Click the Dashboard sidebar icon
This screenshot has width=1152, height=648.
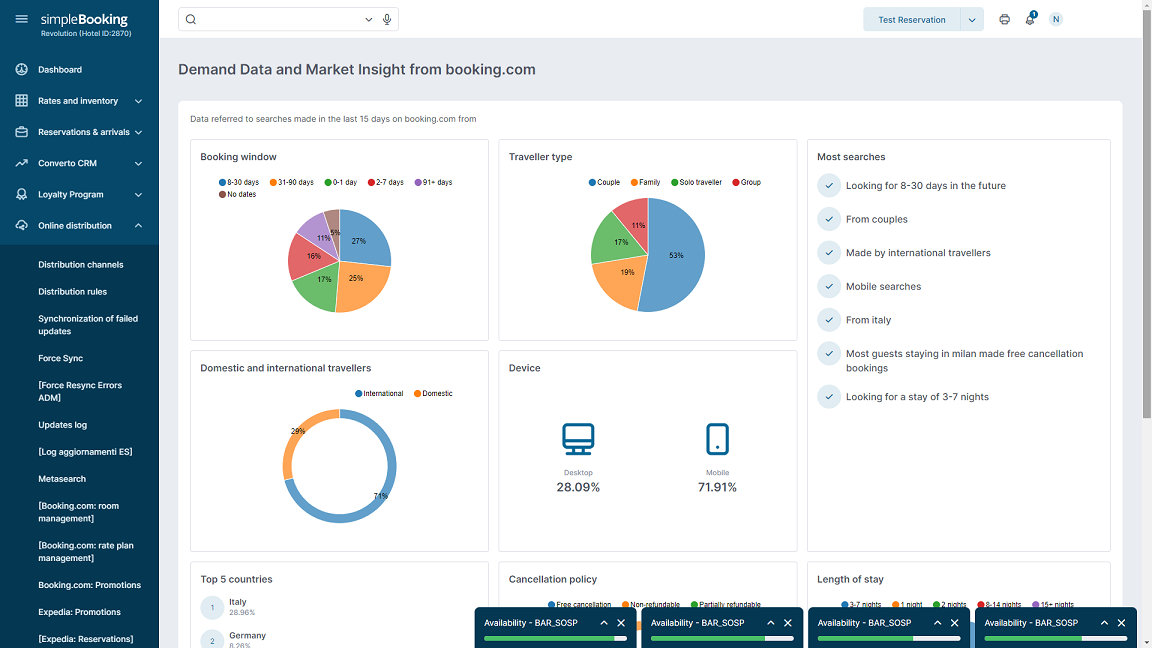click(21, 70)
